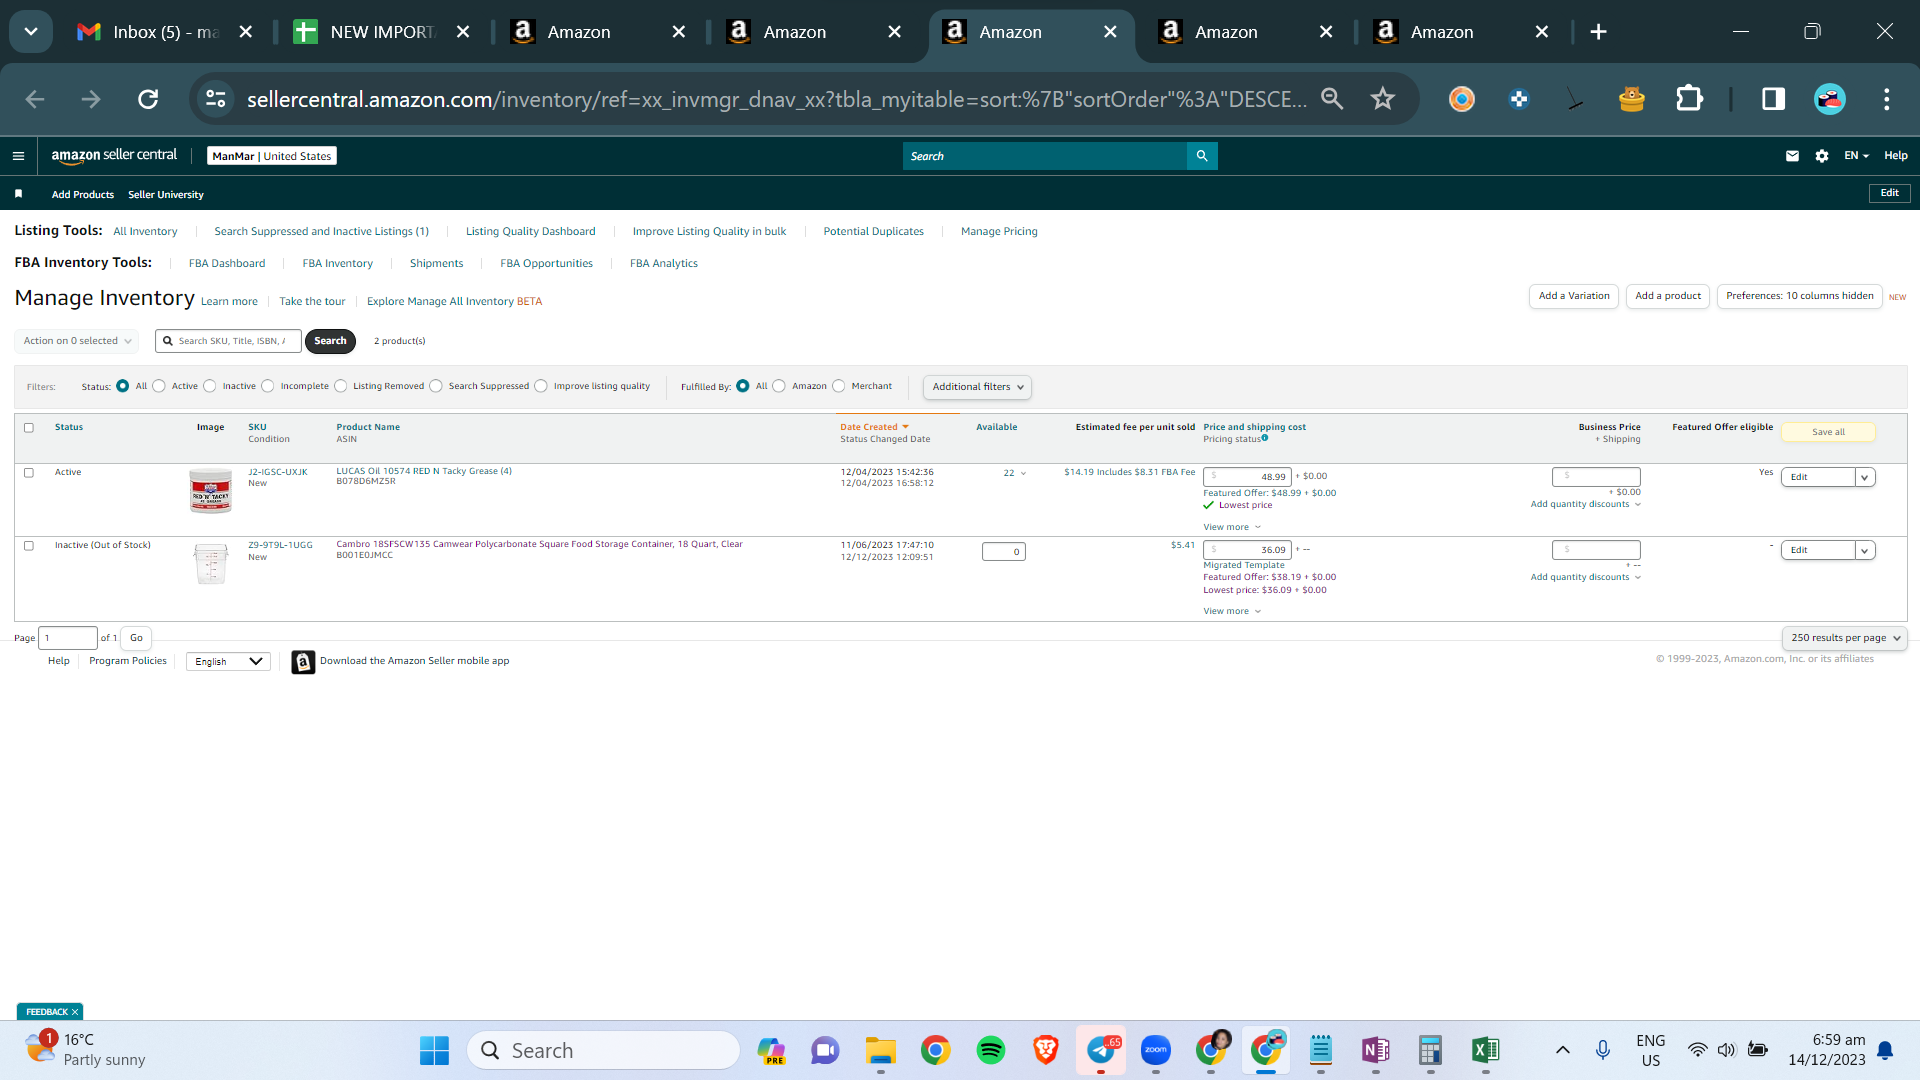The height and width of the screenshot is (1080, 1920).
Task: Open Excel from the taskbar
Action: click(x=1485, y=1051)
